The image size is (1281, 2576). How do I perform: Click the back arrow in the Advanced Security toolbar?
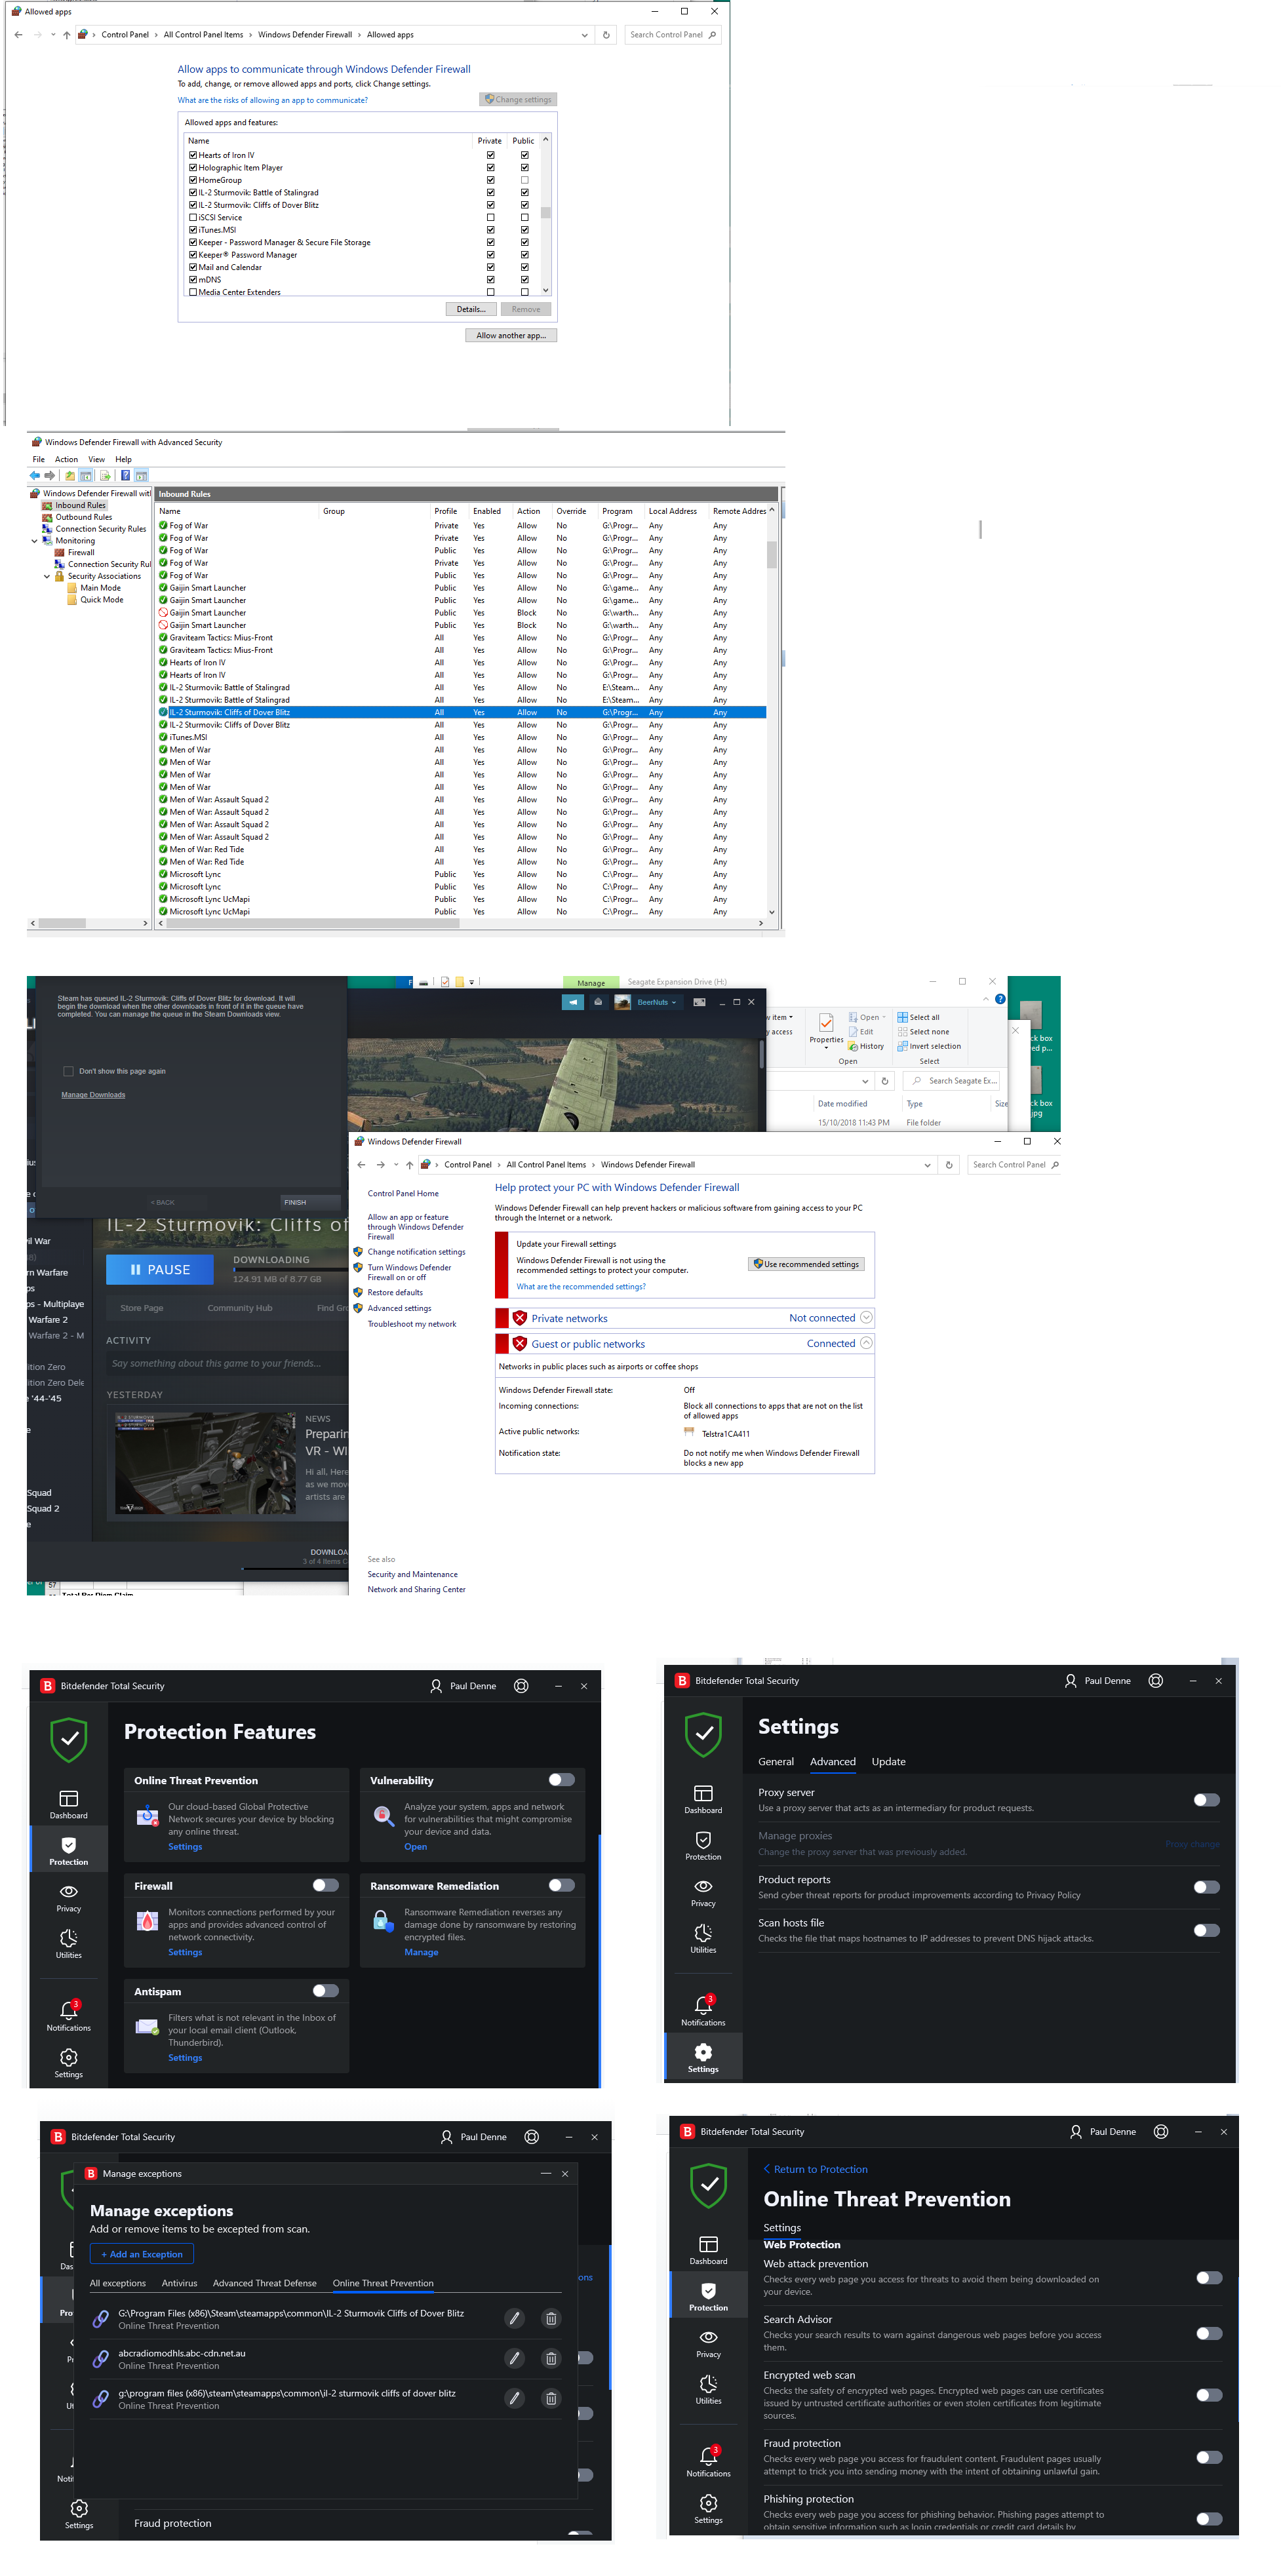(x=35, y=475)
